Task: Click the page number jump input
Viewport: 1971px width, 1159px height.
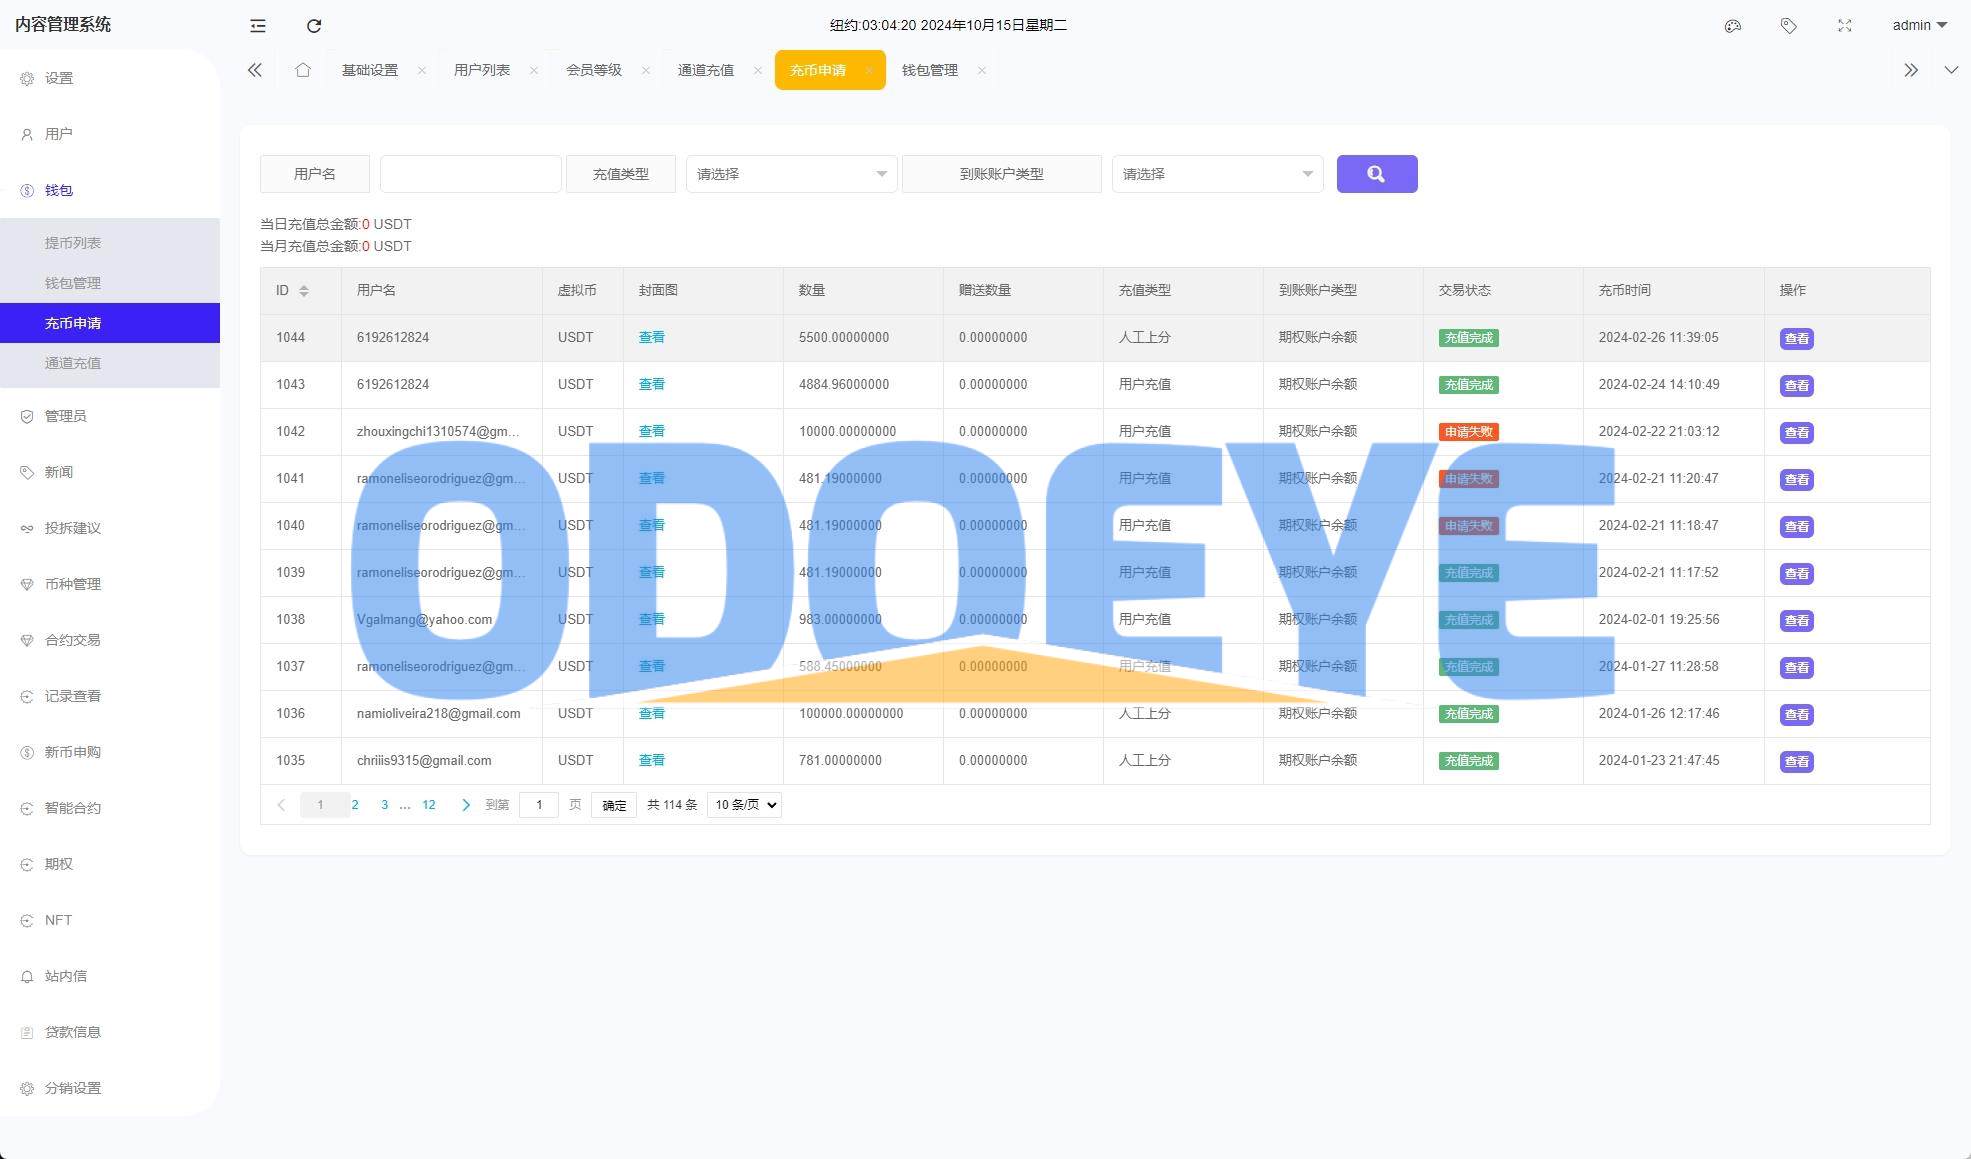Action: [x=539, y=805]
